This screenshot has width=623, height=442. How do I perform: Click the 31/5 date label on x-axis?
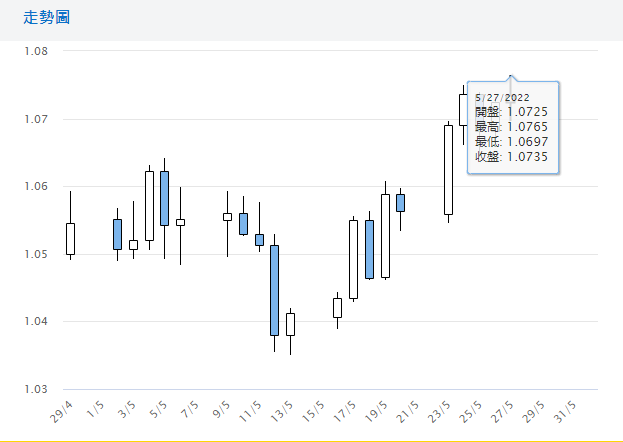click(565, 413)
